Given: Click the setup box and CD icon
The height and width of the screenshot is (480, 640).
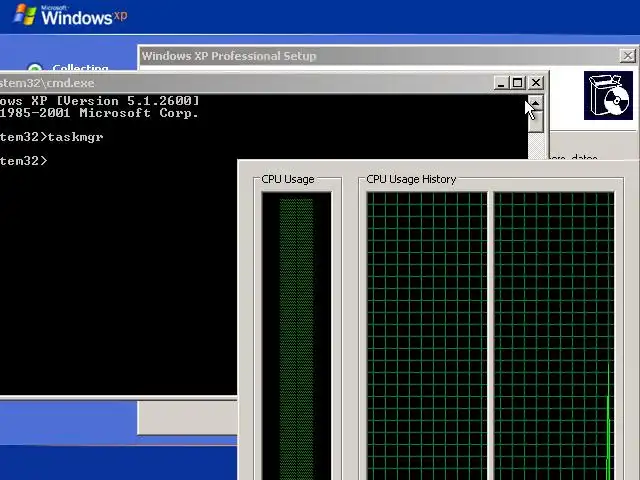Looking at the screenshot, I should click(608, 96).
